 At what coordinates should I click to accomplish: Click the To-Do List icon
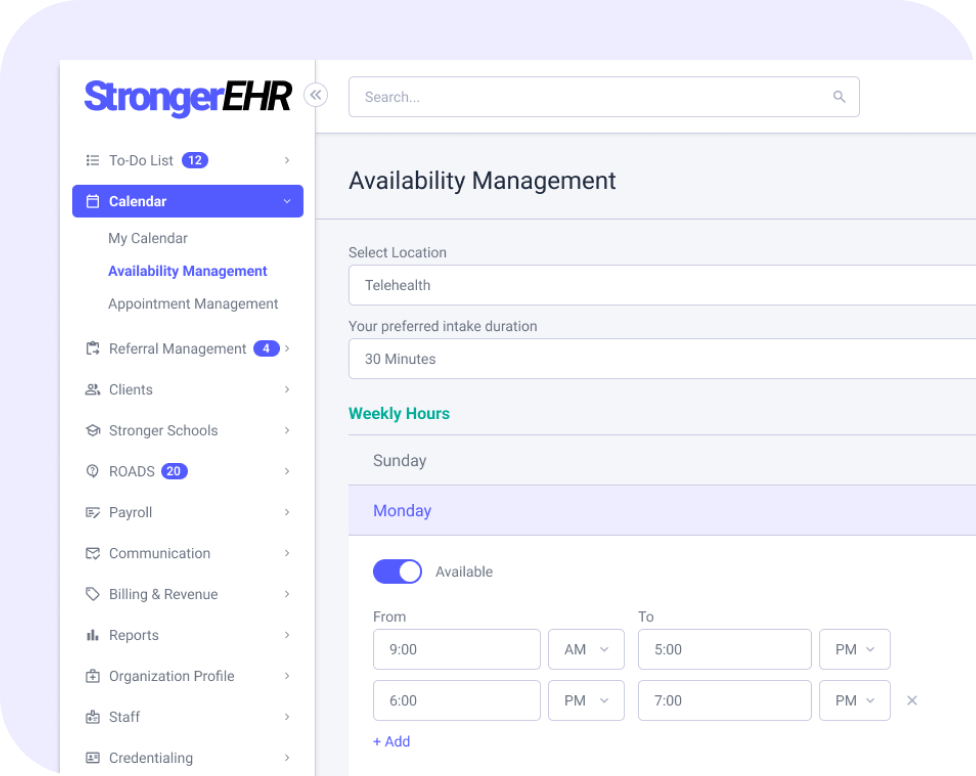click(x=93, y=160)
